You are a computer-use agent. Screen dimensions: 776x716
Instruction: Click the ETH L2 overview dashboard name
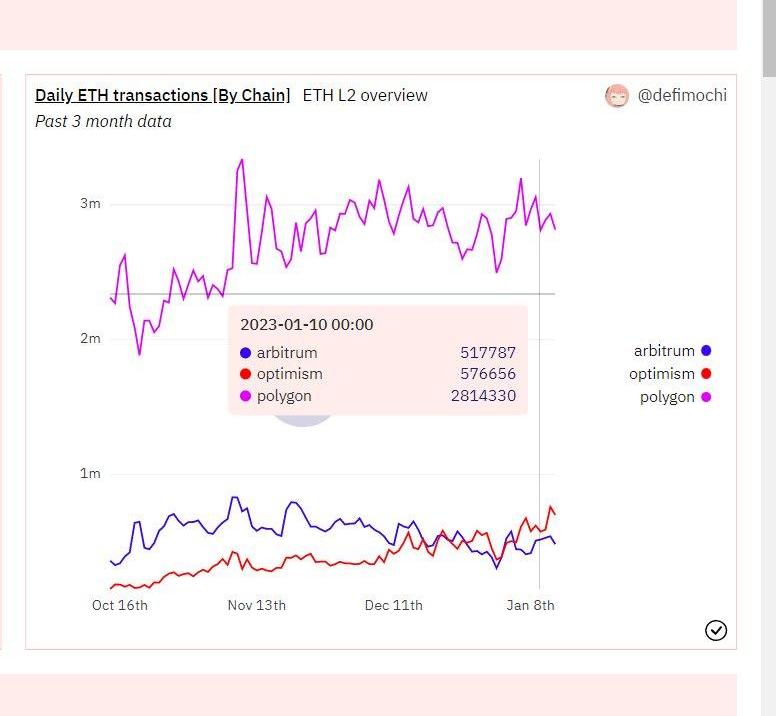point(365,95)
